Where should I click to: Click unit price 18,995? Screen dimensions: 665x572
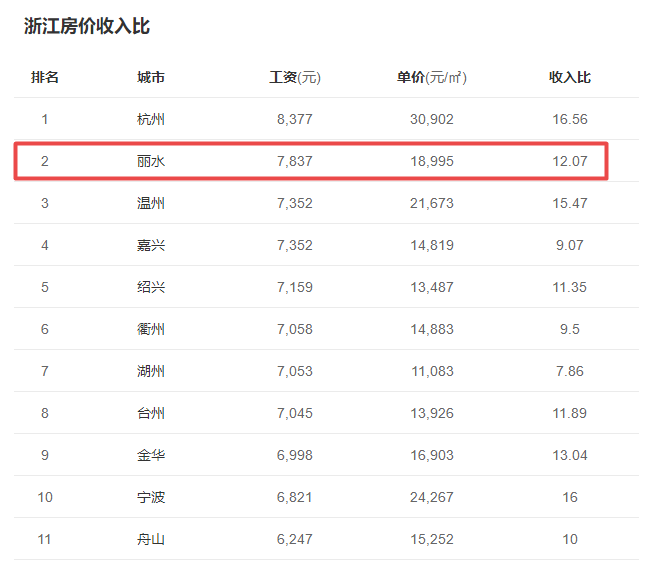point(432,161)
